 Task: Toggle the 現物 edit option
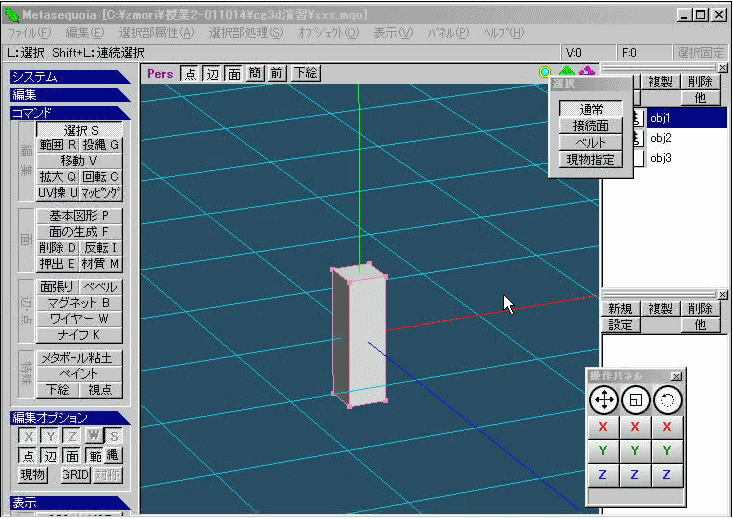click(x=32, y=475)
